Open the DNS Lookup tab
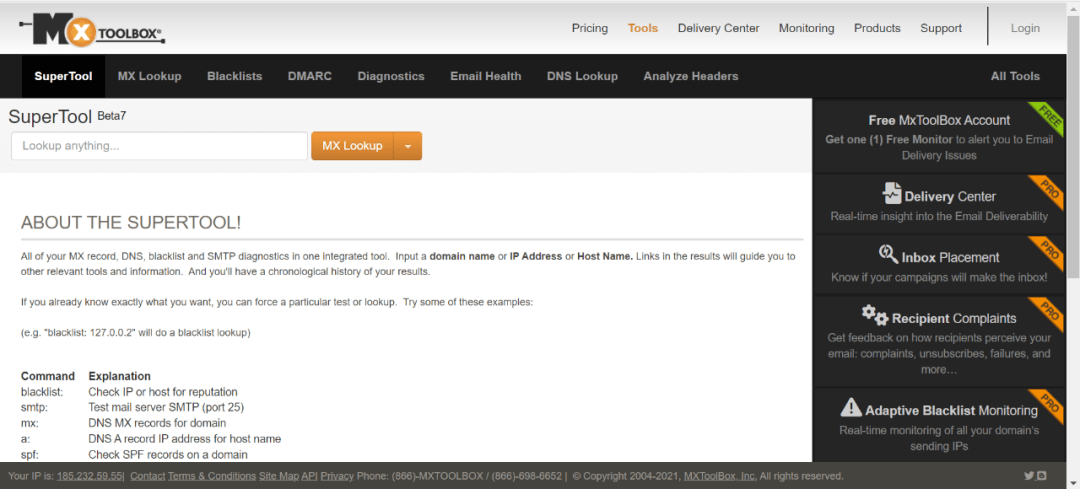The width and height of the screenshot is (1080, 489). [582, 76]
